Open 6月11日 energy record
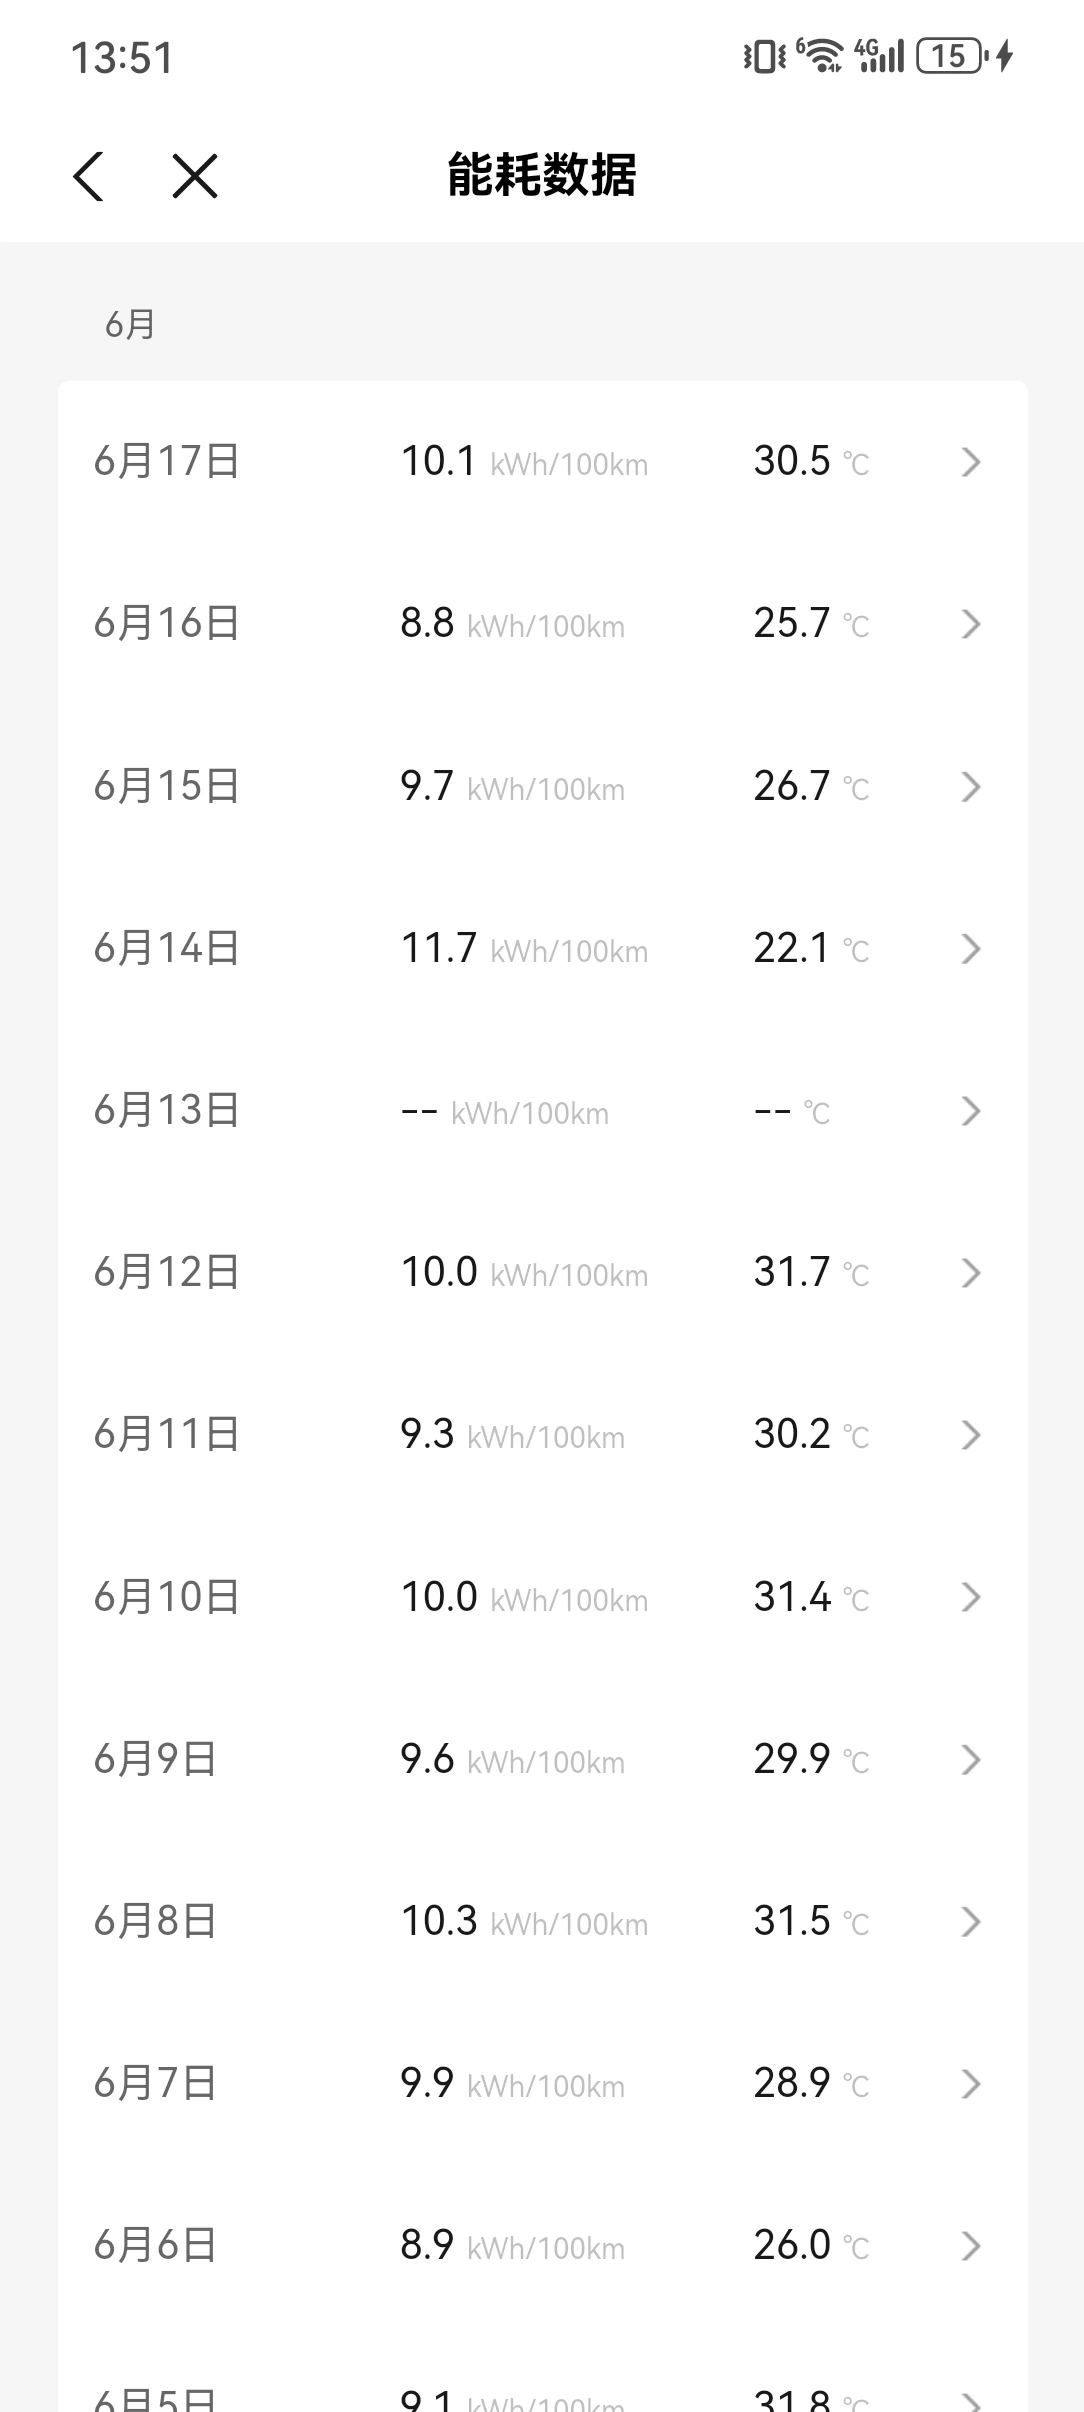This screenshot has width=1084, height=2412. 543,1435
